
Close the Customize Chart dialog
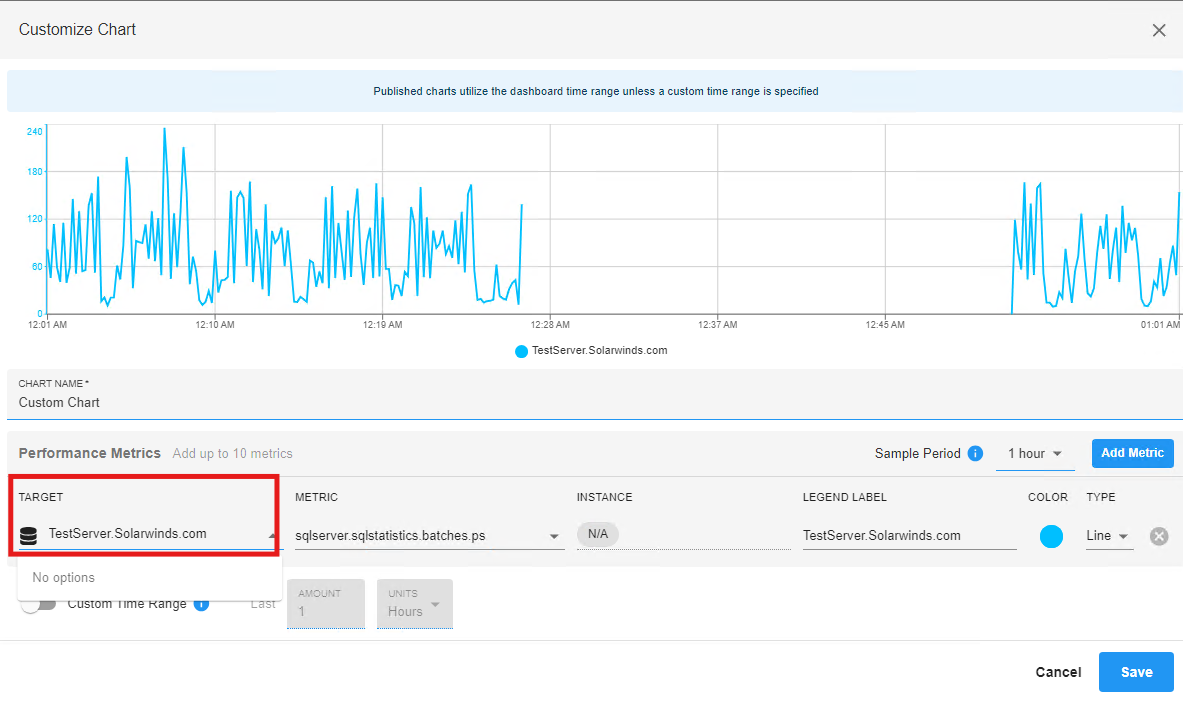1159,30
